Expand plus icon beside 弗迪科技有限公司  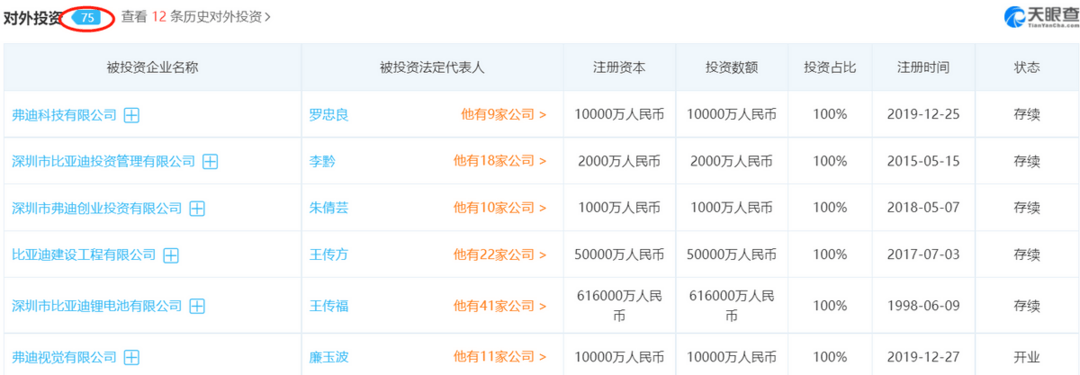coord(132,115)
